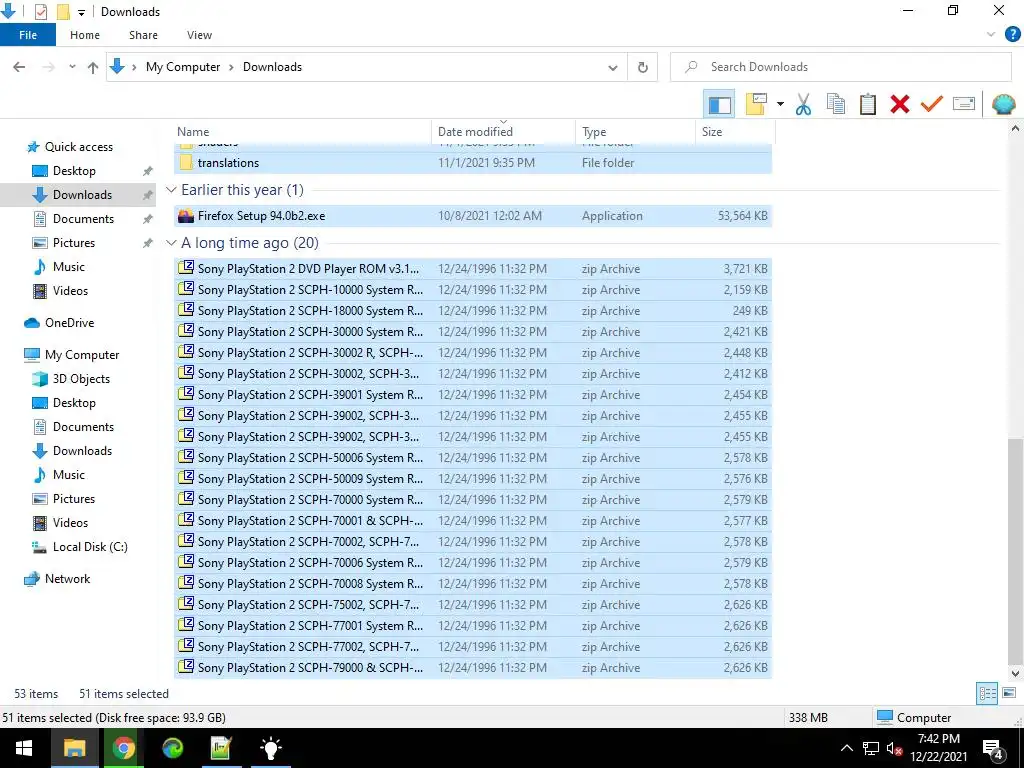This screenshot has height=768, width=1024.
Task: Click the Search Downloads field
Action: [840, 67]
